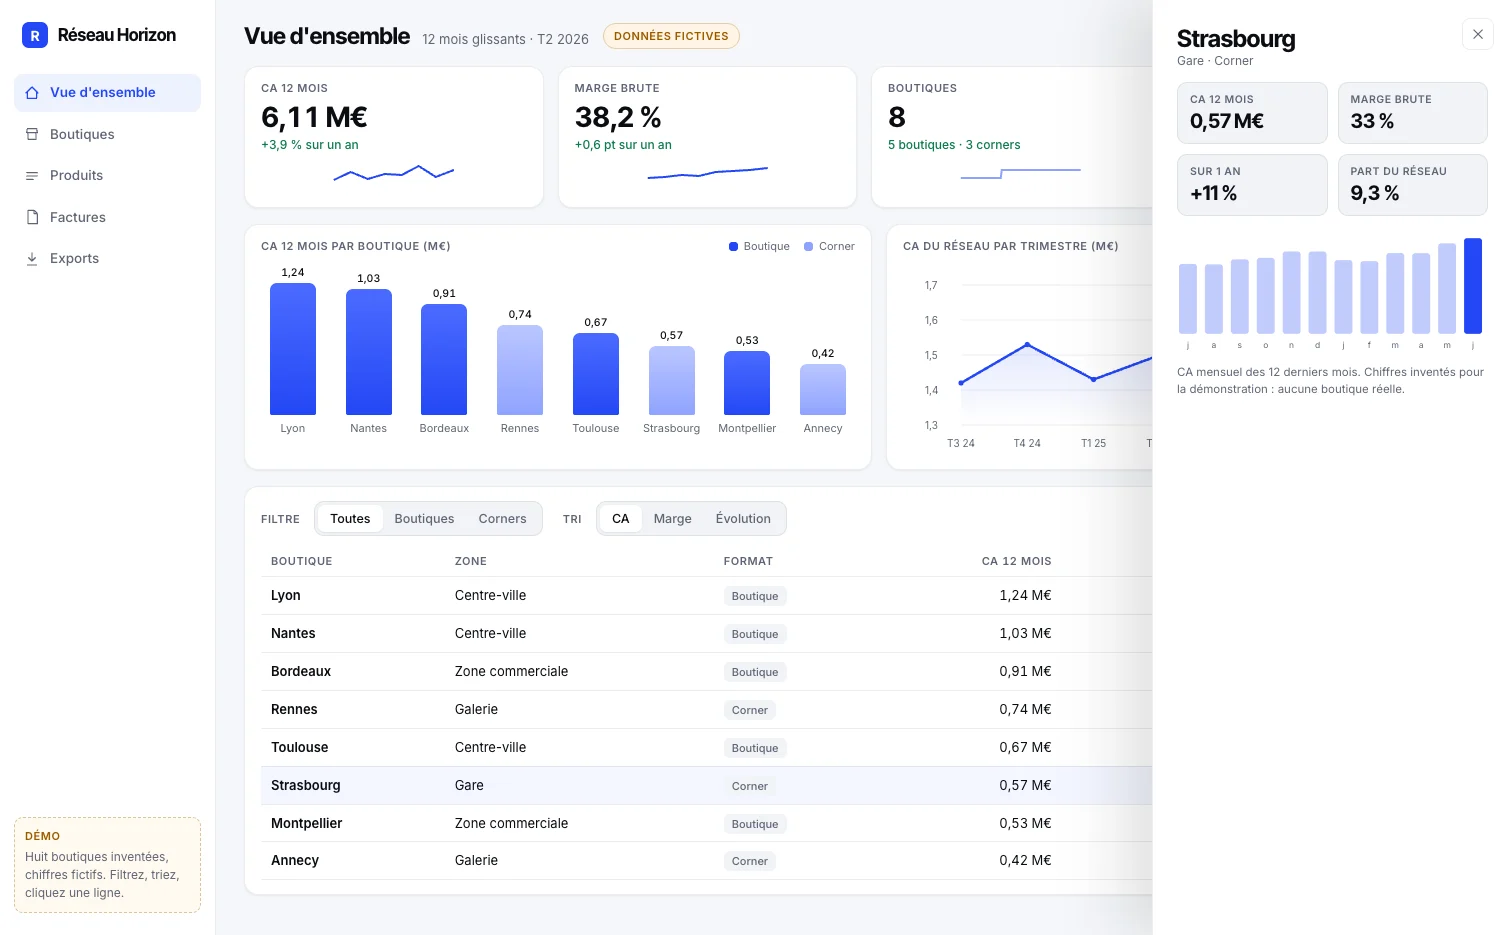The width and height of the screenshot is (1512, 935).
Task: Click the 6,11 M€ value in the CA 12 mois card
Action: click(314, 117)
